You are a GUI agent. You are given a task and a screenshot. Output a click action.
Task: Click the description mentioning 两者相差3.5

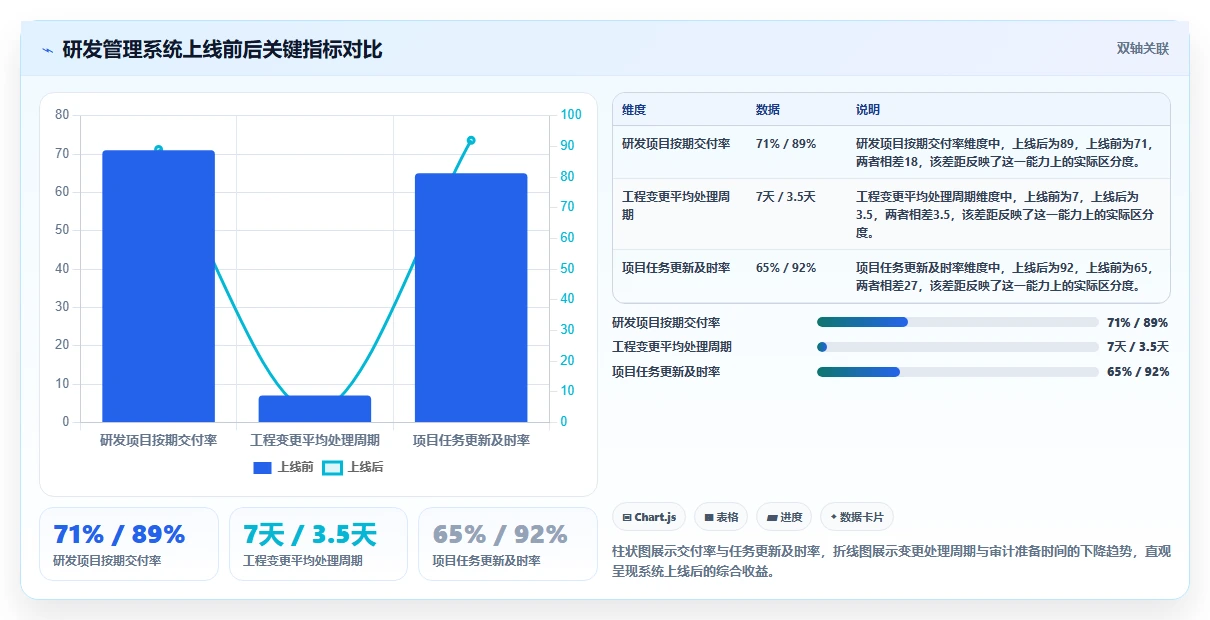coord(1005,214)
